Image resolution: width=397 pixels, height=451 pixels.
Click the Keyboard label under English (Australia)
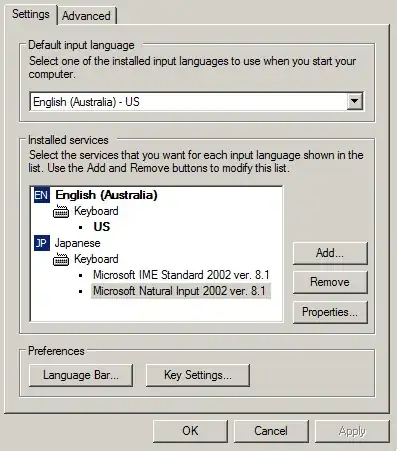tap(96, 211)
